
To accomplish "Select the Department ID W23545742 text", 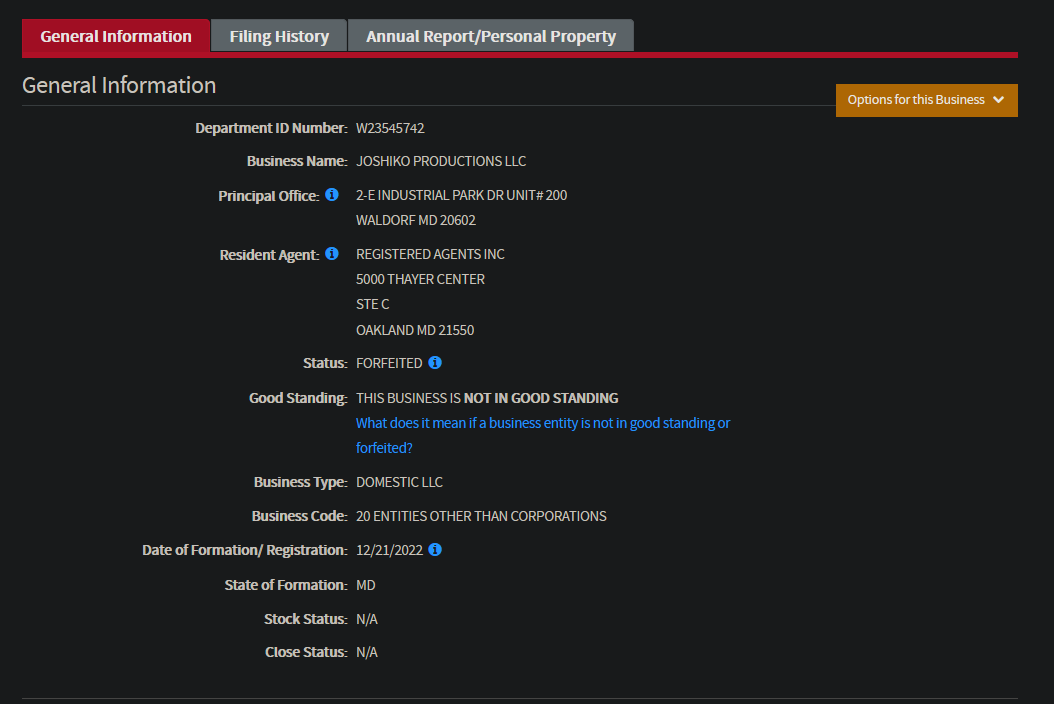I will [390, 128].
